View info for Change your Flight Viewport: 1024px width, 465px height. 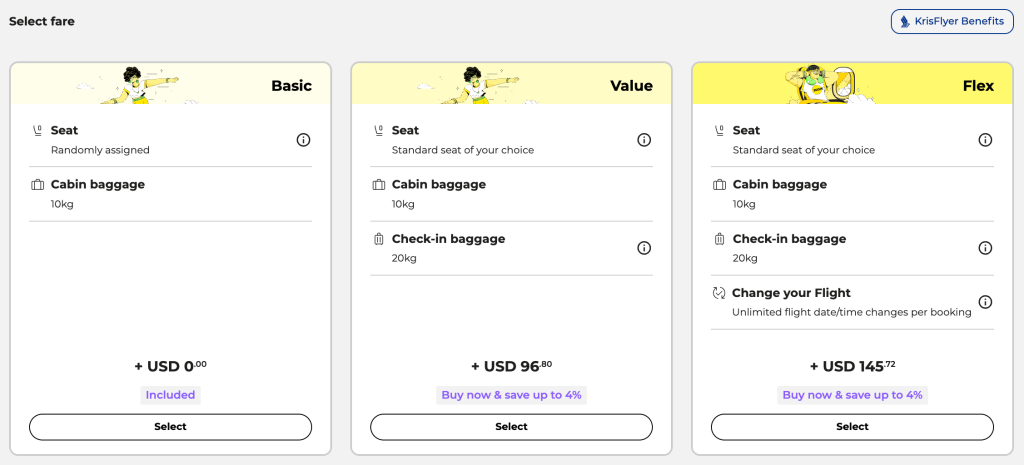point(985,302)
